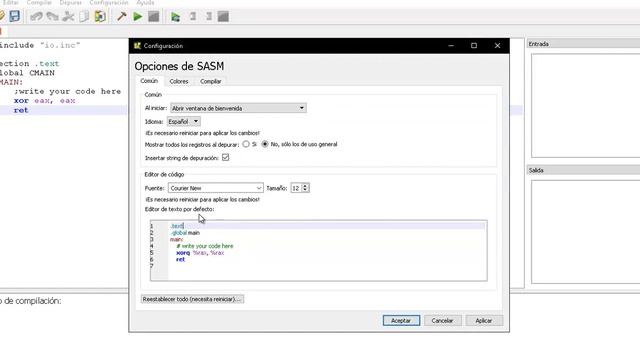
Task: Click the Cancelar button
Action: click(x=442, y=320)
